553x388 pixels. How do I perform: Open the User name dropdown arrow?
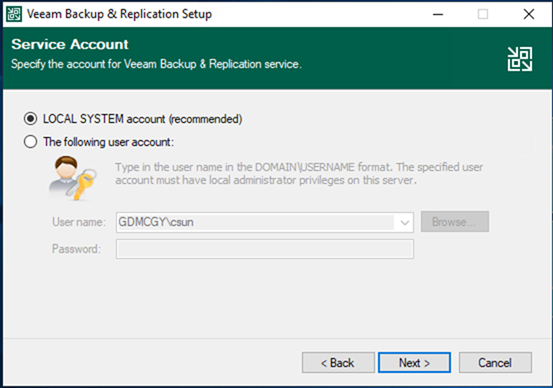(404, 223)
